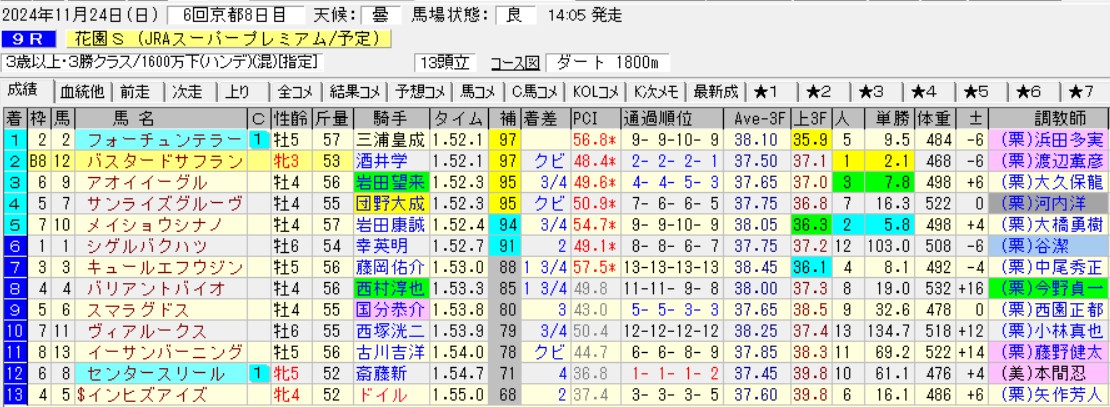Open the ★3 star tab
Image resolution: width=1110 pixels, height=407 pixels.
point(878,92)
